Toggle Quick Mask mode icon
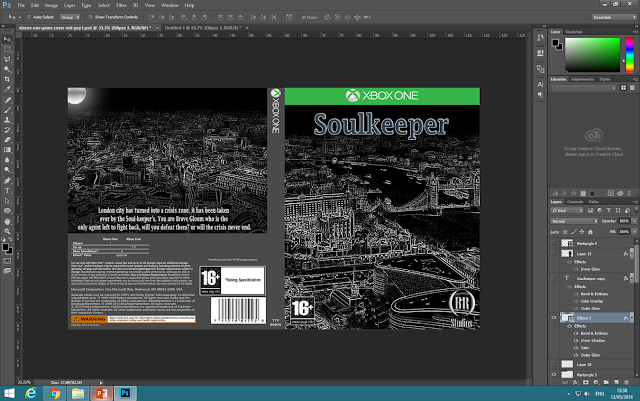 point(7,261)
